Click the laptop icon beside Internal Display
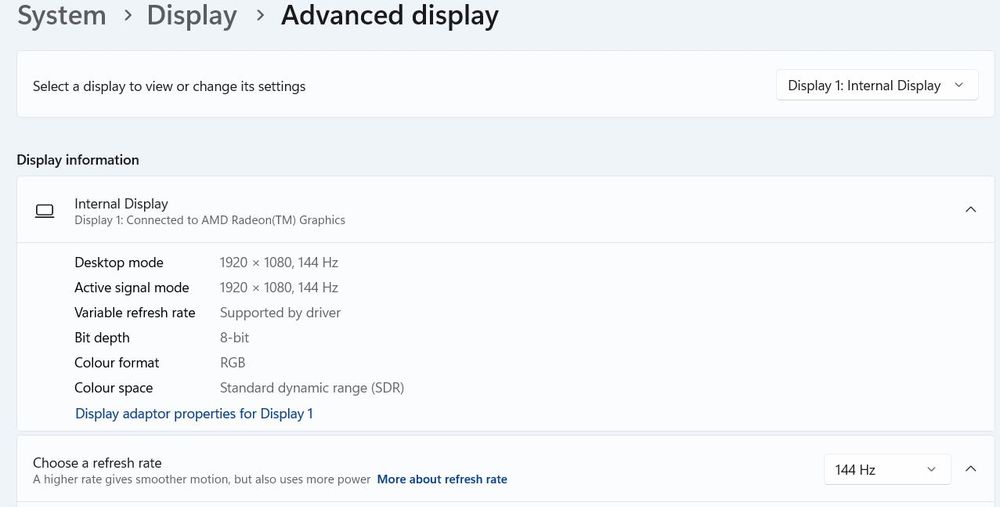 [44, 211]
